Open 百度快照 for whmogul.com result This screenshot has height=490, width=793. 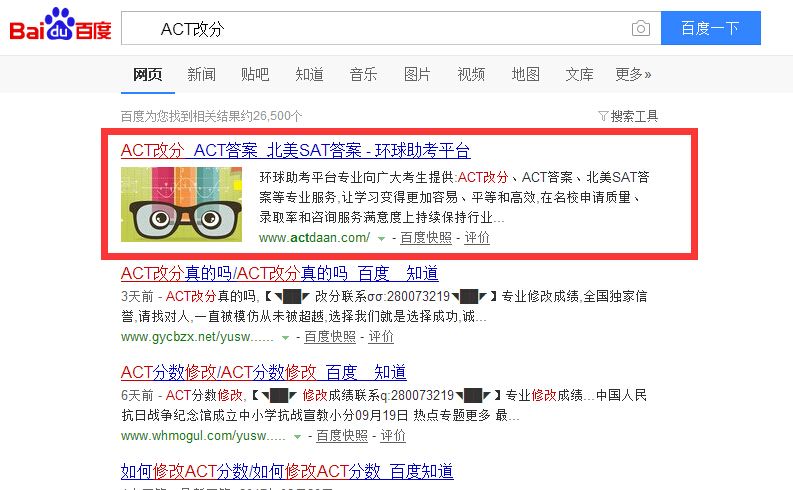tap(342, 435)
